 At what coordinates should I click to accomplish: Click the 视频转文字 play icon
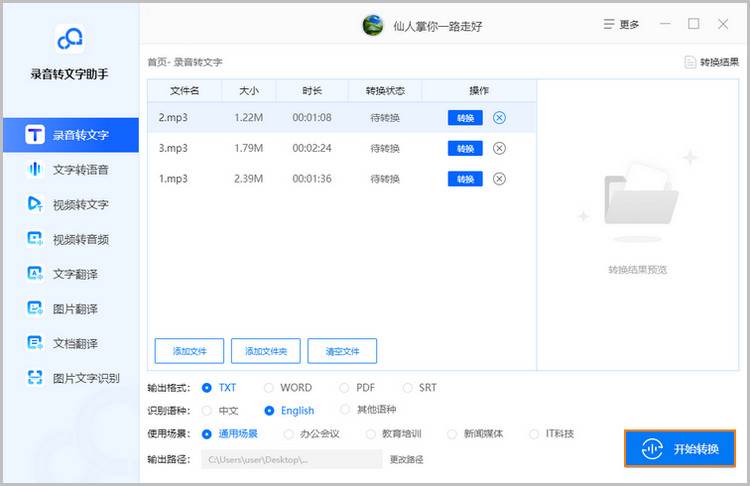35,204
